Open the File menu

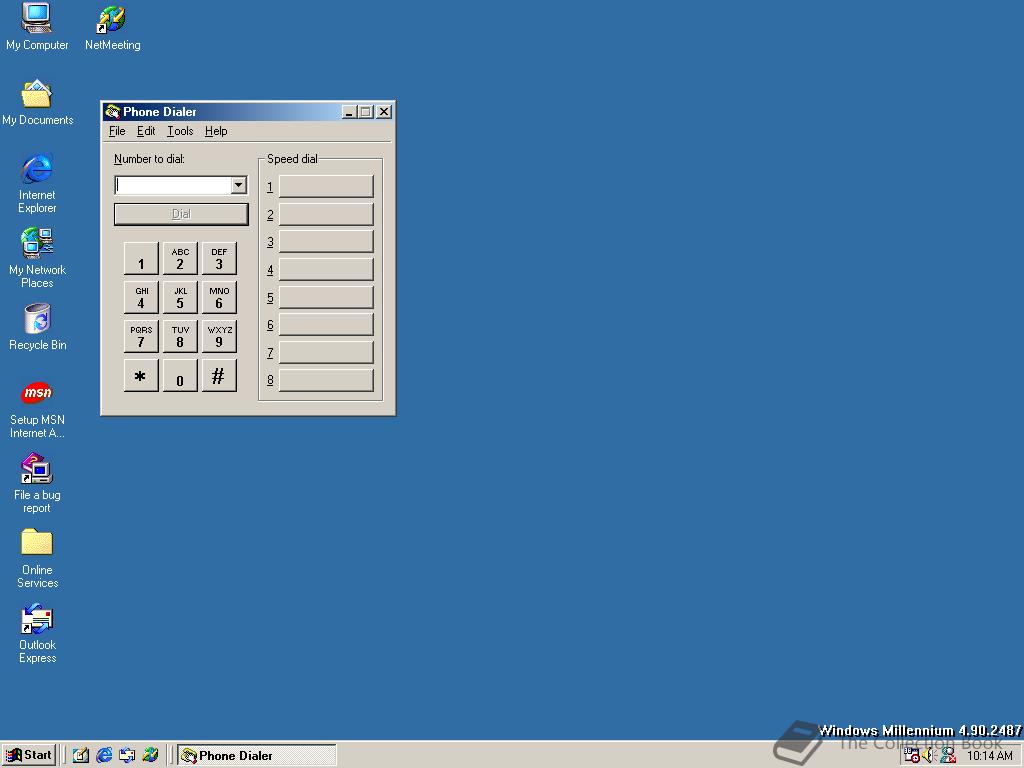(117, 131)
